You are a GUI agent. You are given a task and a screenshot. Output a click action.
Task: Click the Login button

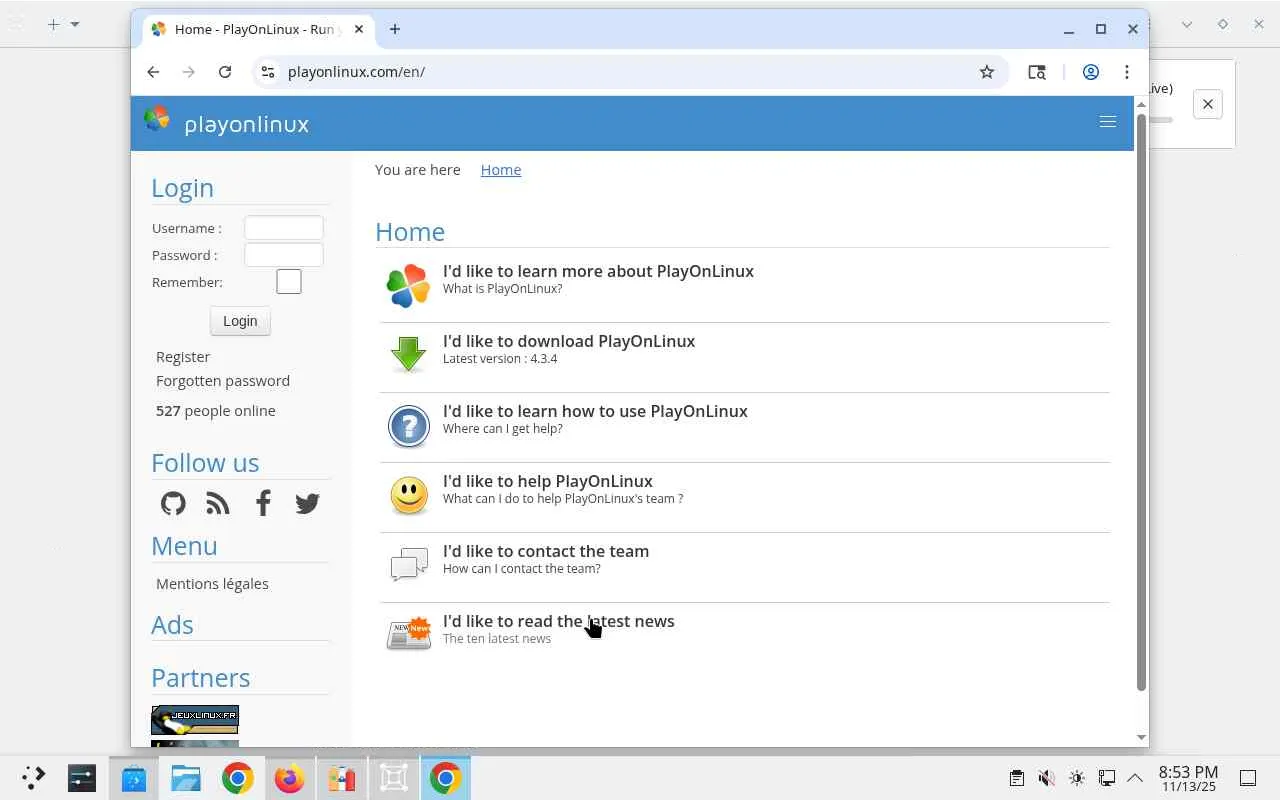tap(240, 321)
